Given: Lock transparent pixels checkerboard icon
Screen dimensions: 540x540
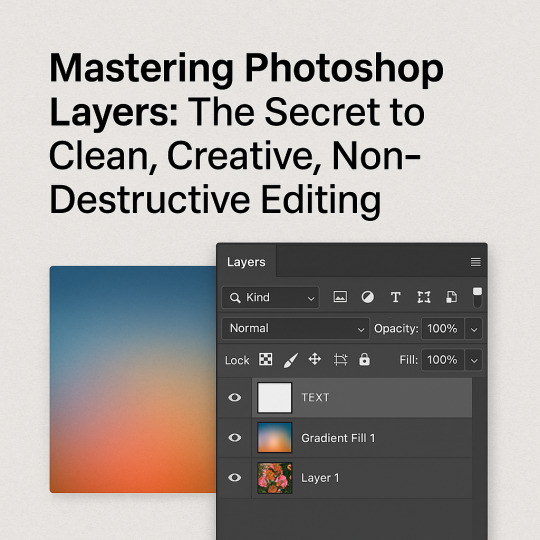Looking at the screenshot, I should (x=265, y=359).
